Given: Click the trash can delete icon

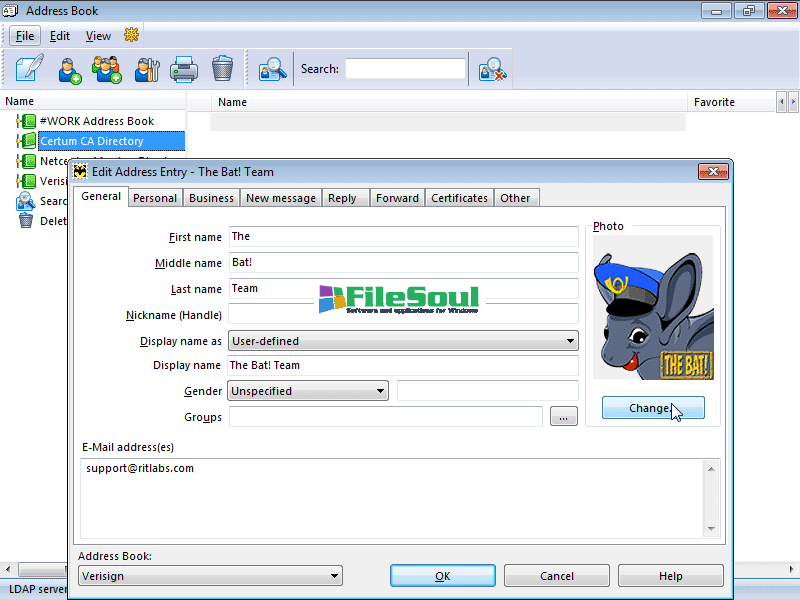Looking at the screenshot, I should pyautogui.click(x=222, y=69).
